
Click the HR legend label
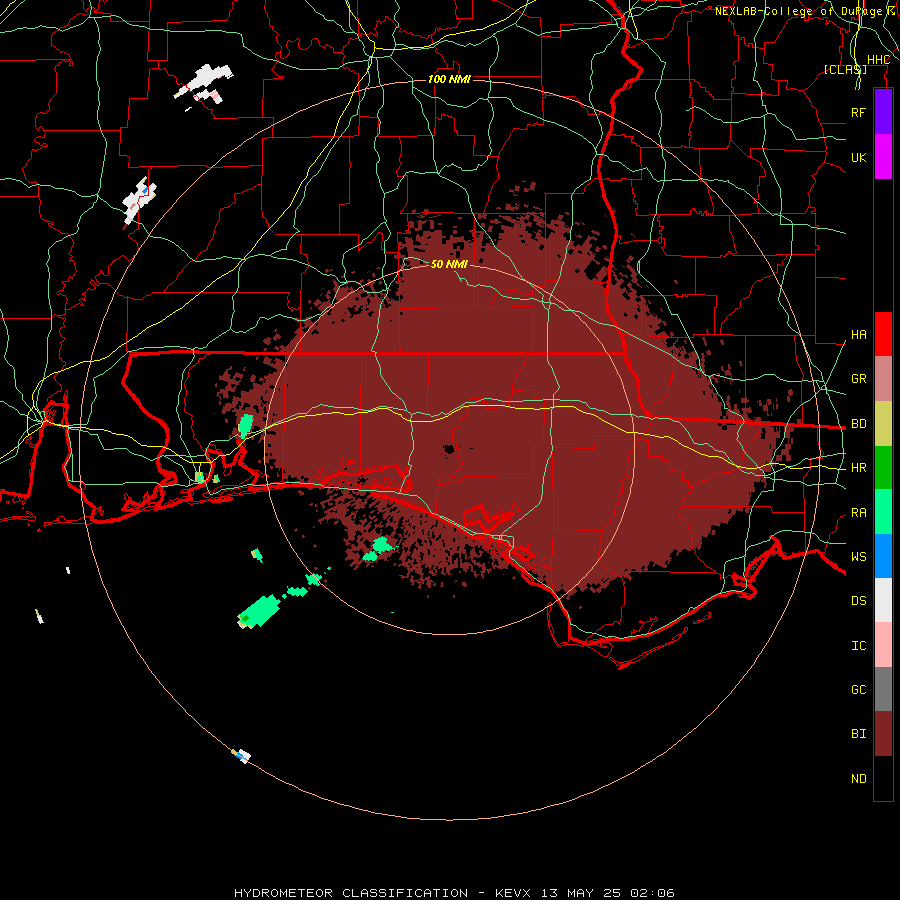click(x=858, y=468)
